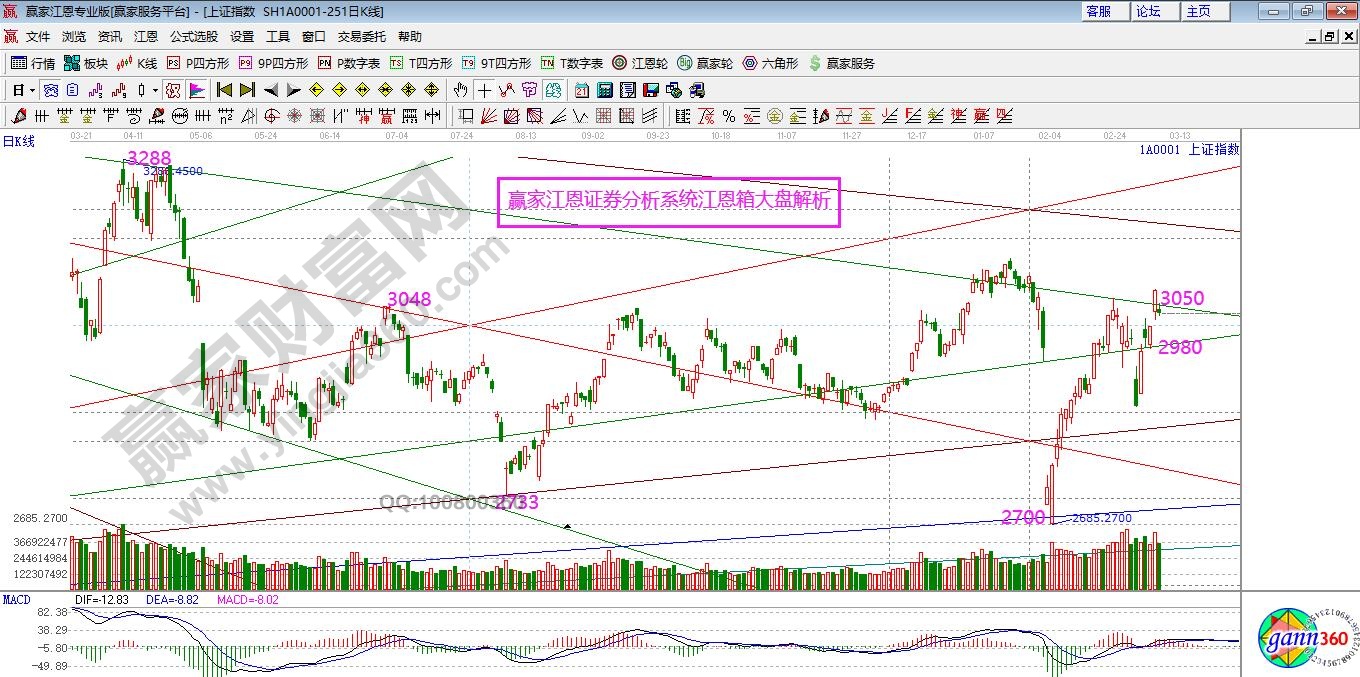Click the save floppy disk icon
Image resolution: width=1360 pixels, height=677 pixels.
click(652, 90)
